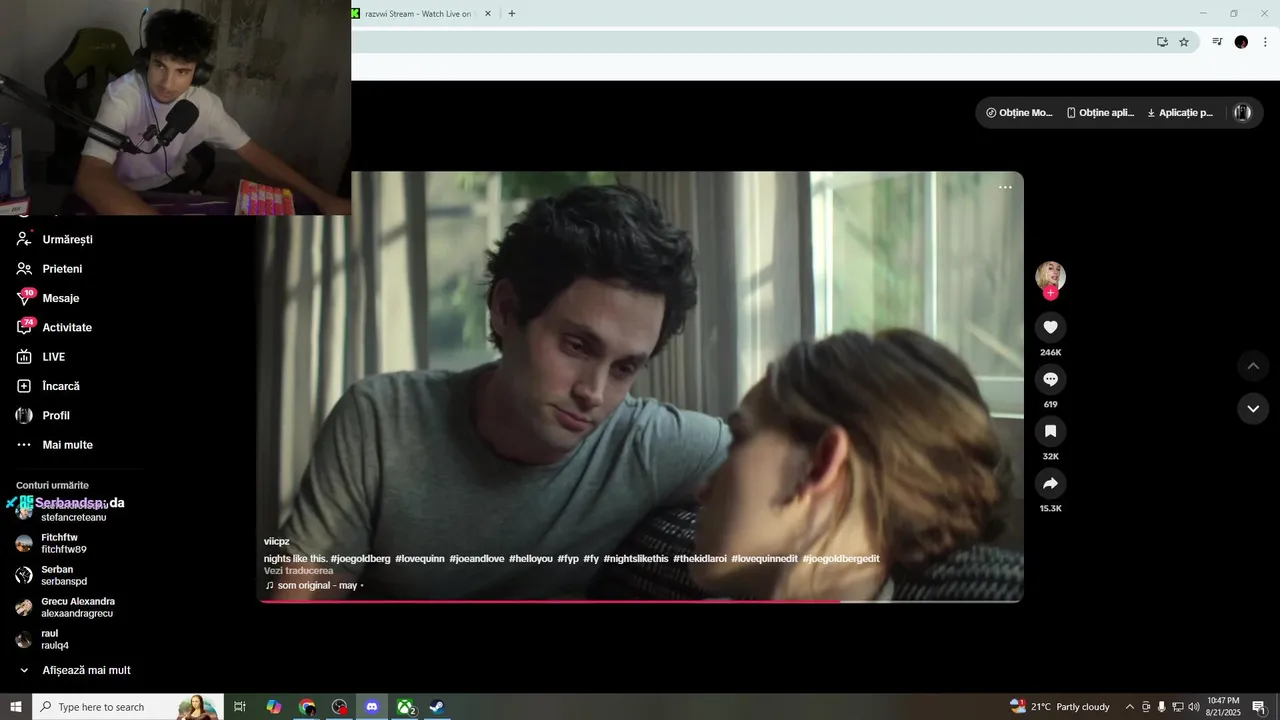Click Vezi traducerea to translate caption

[x=299, y=570]
